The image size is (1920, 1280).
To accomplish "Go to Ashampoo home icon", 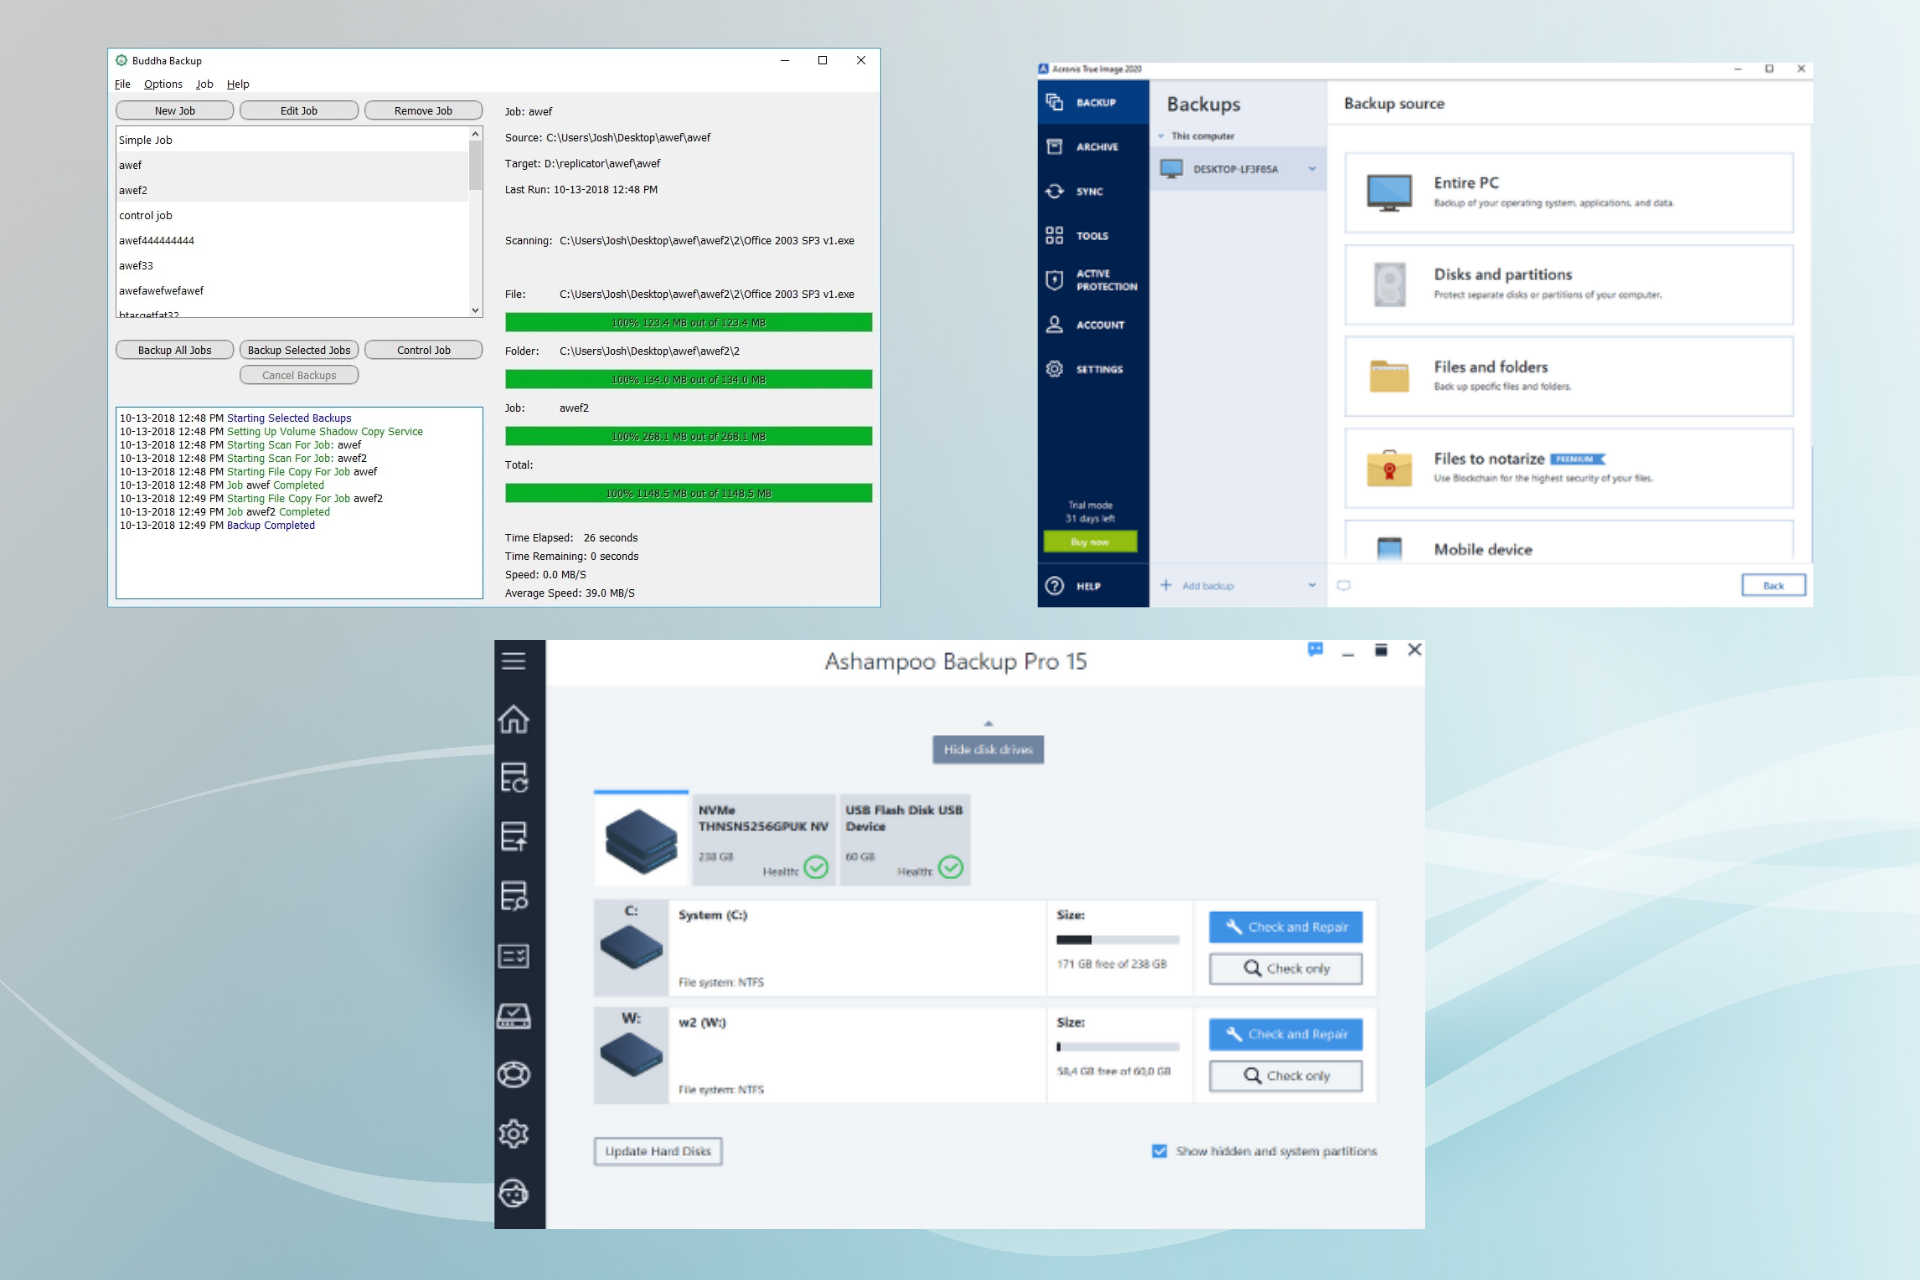I will coord(514,719).
